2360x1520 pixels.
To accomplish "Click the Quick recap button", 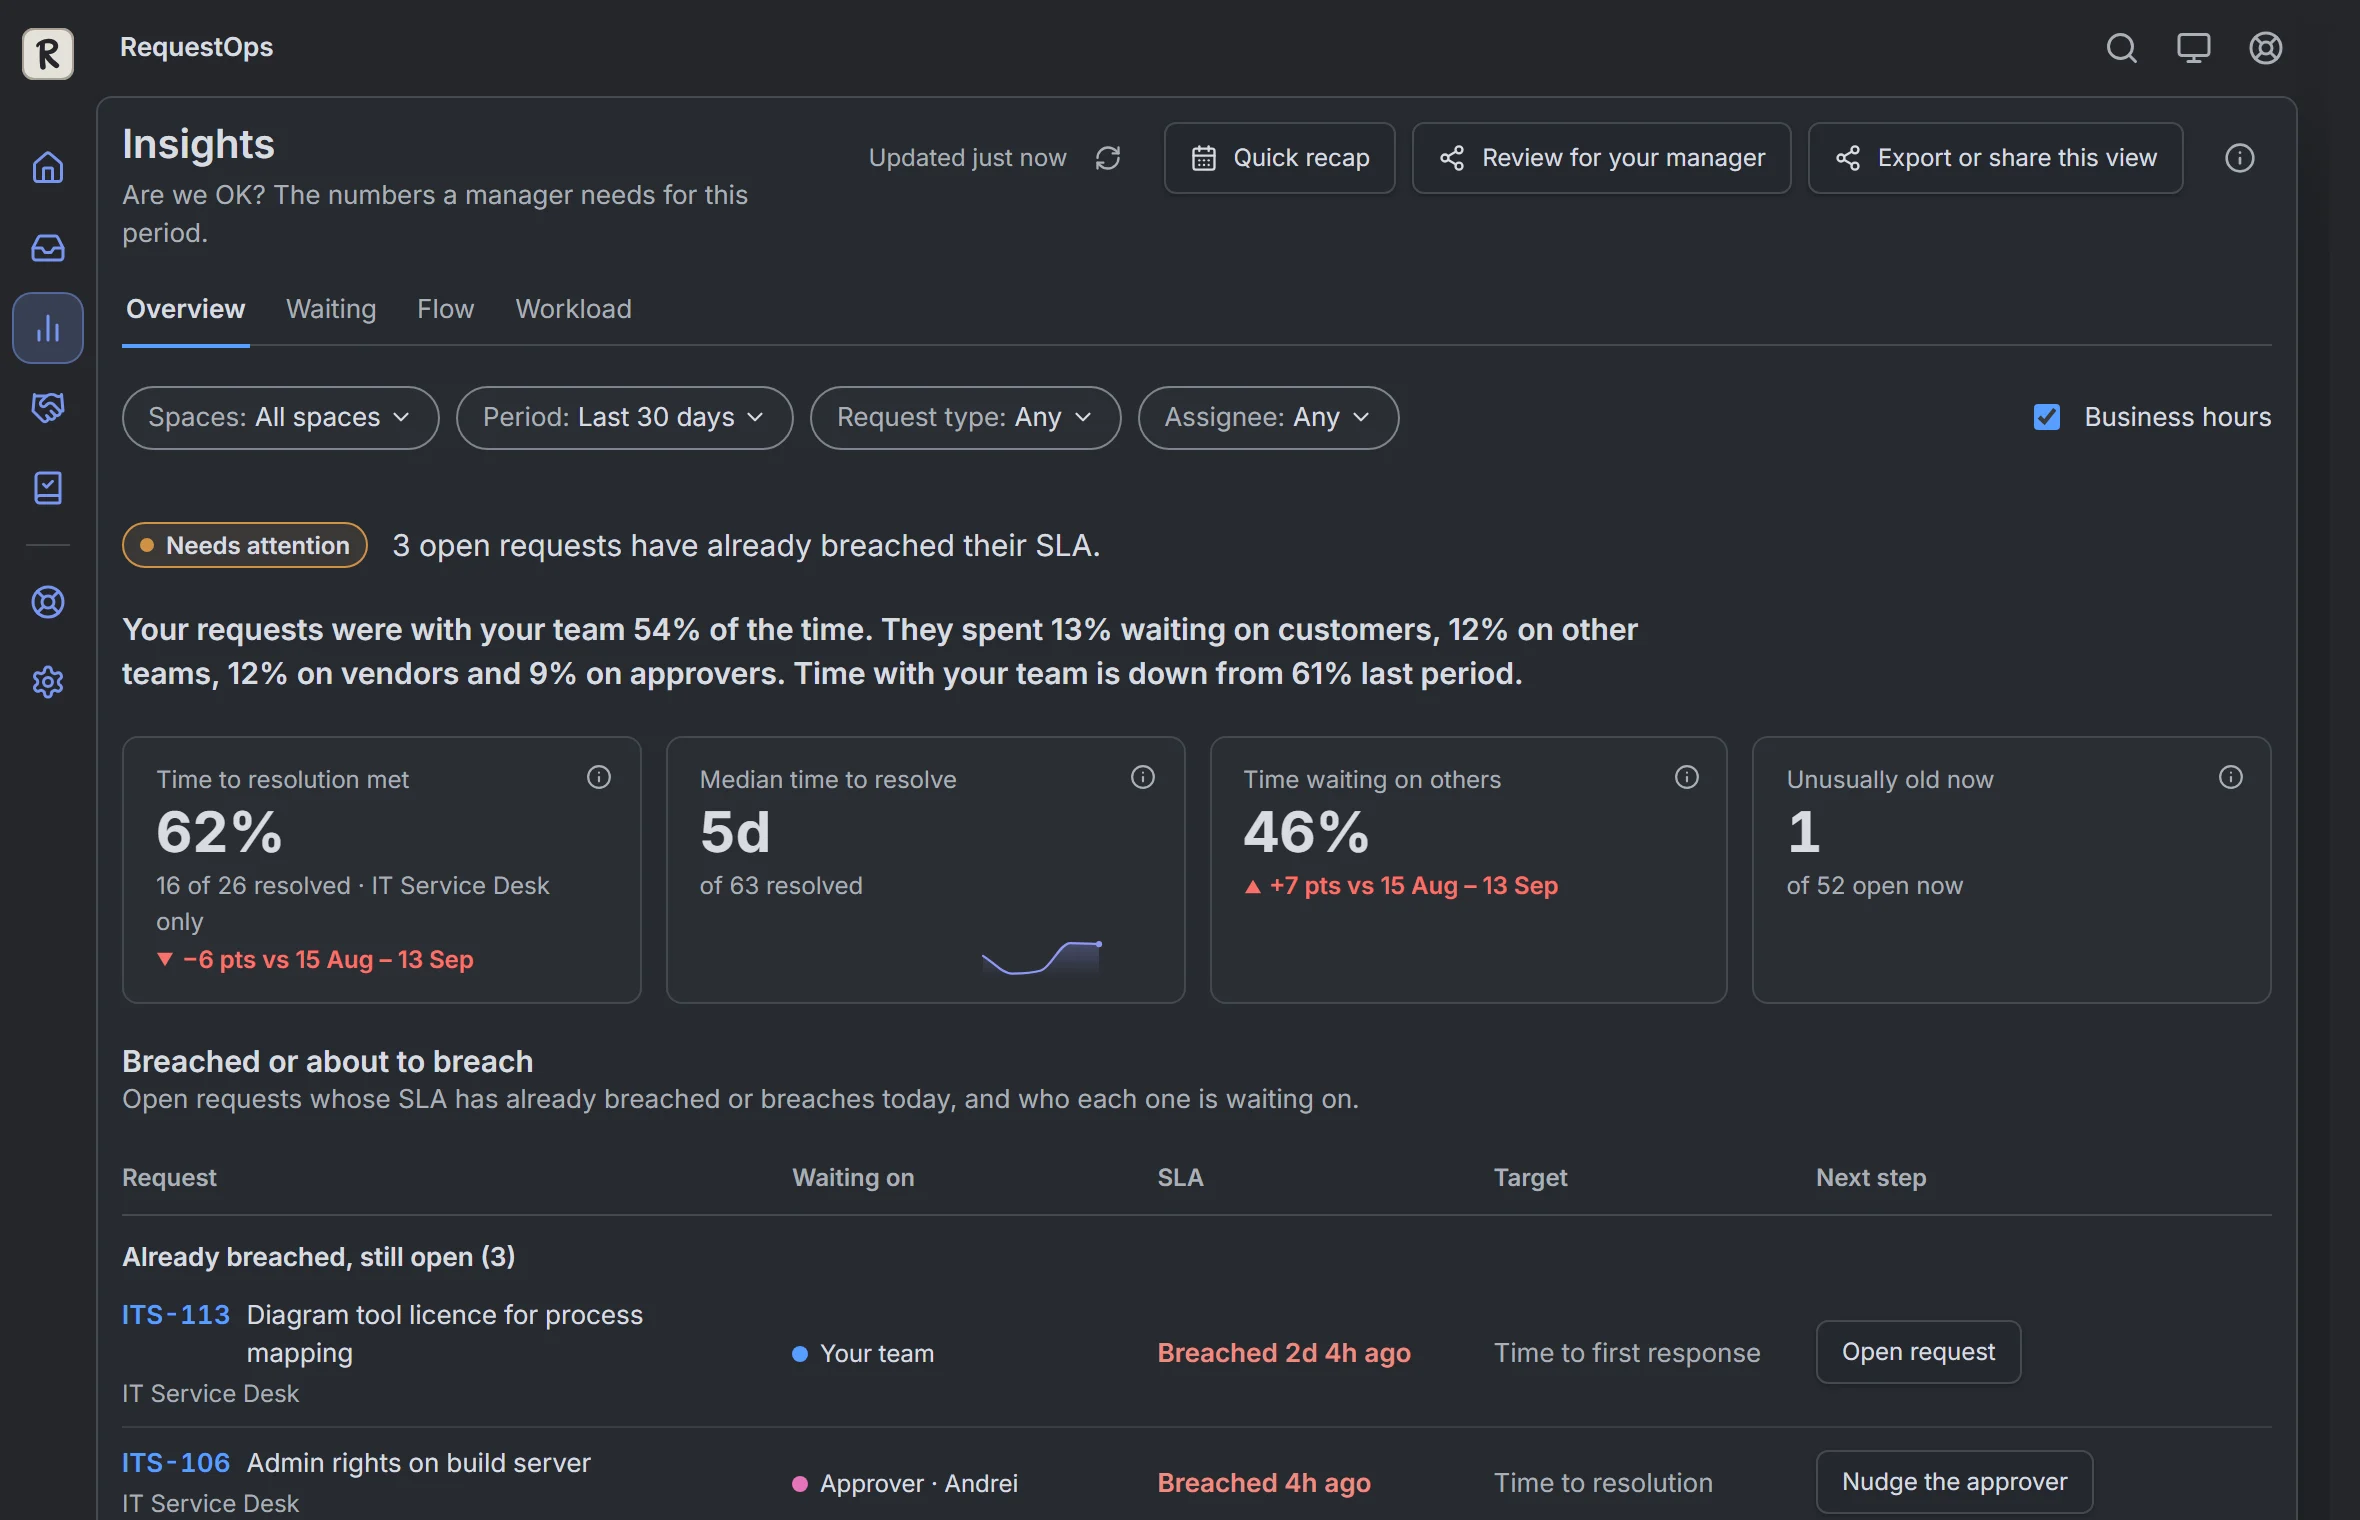I will point(1279,158).
